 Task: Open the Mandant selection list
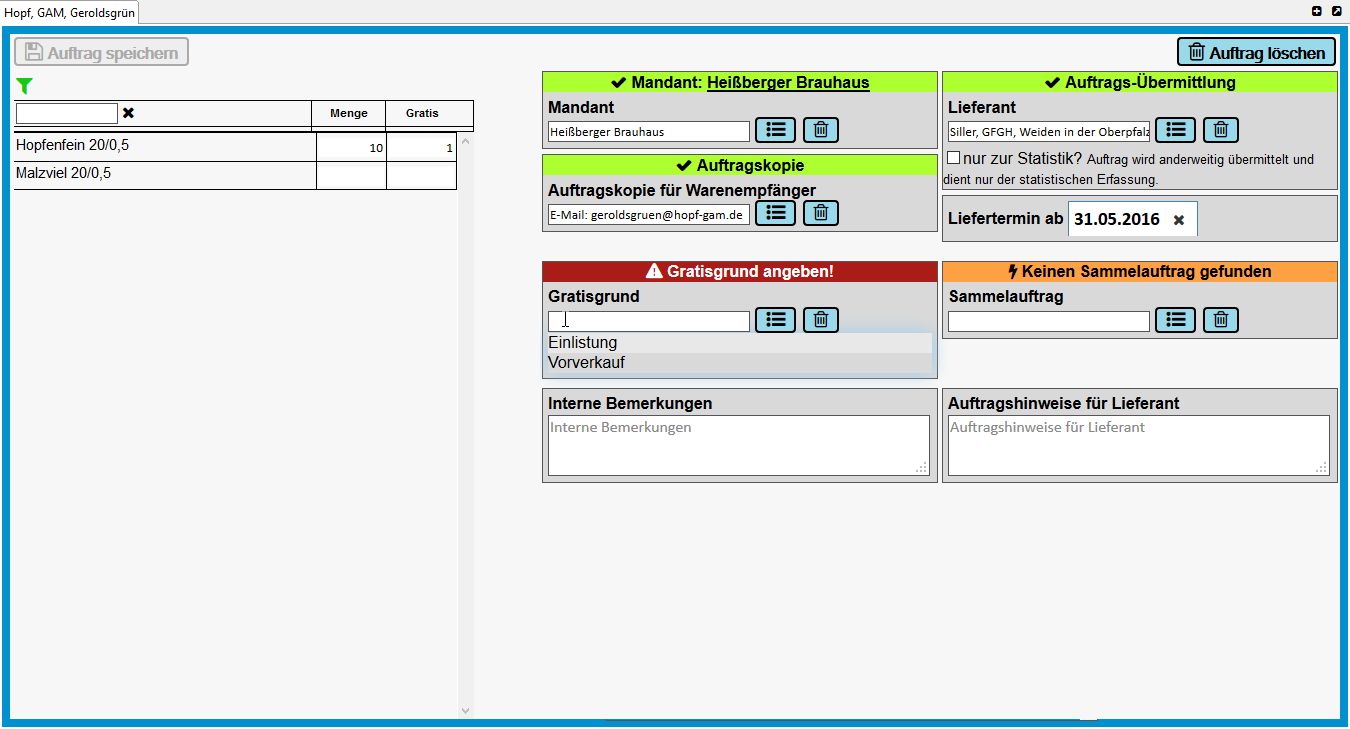click(x=775, y=130)
